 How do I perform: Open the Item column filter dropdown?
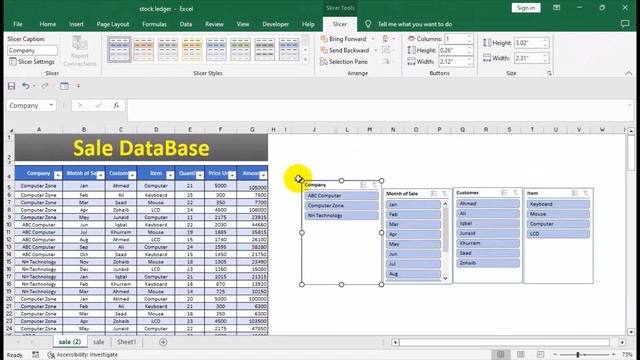click(x=170, y=175)
